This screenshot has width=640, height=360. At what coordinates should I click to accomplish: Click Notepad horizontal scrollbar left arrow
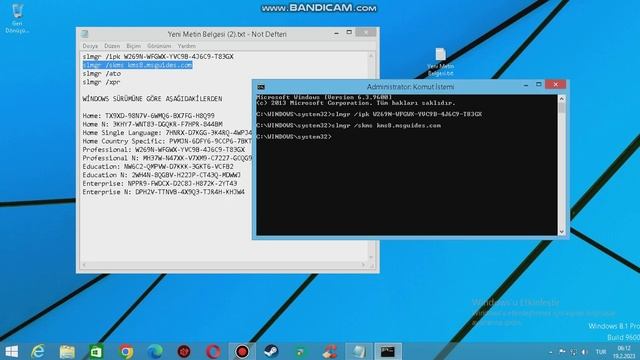pyautogui.click(x=84, y=265)
